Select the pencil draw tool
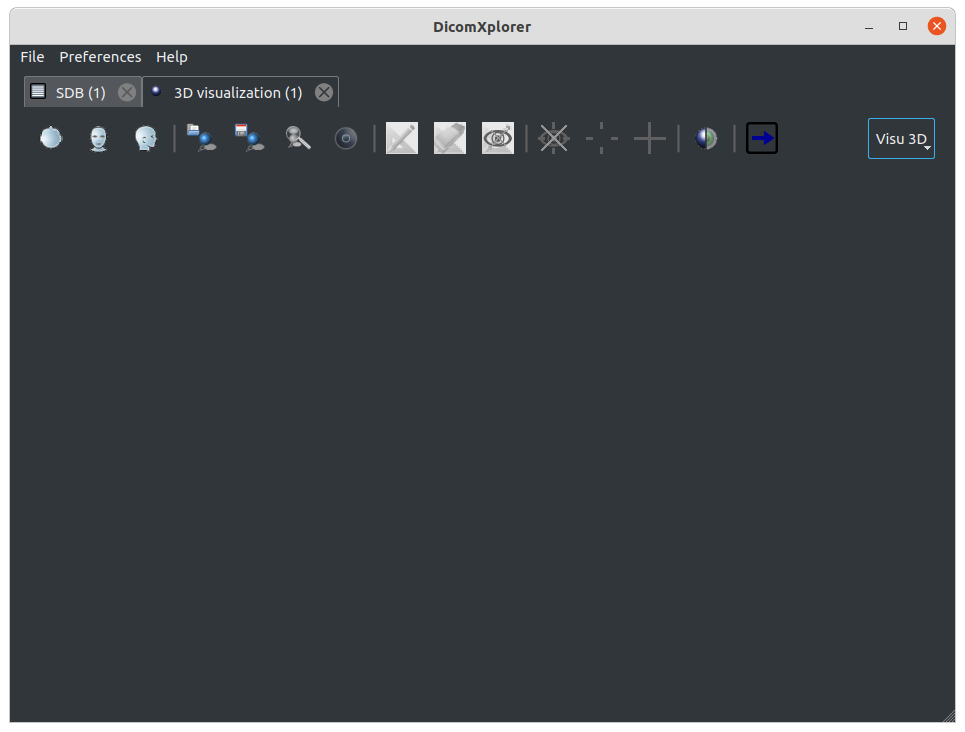The height and width of the screenshot is (732, 965). point(402,138)
